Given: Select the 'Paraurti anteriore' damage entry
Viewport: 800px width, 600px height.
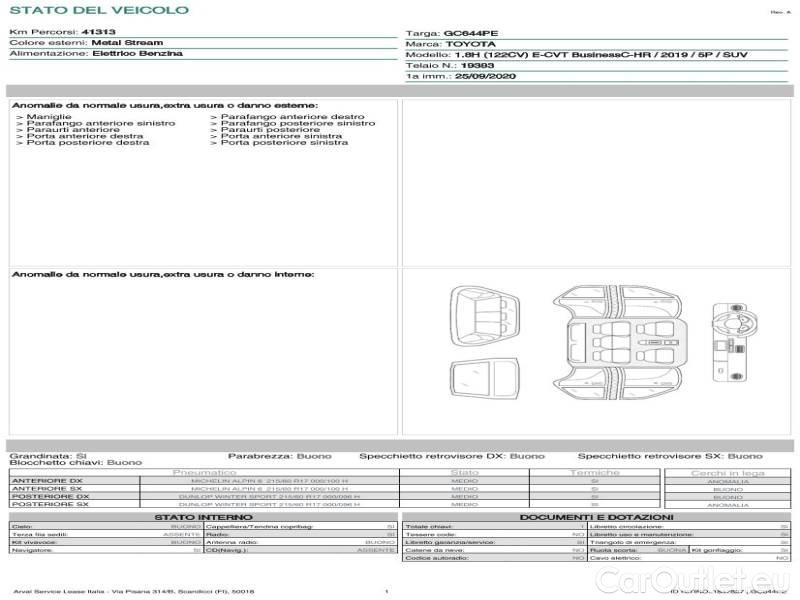Looking at the screenshot, I should click(73, 130).
